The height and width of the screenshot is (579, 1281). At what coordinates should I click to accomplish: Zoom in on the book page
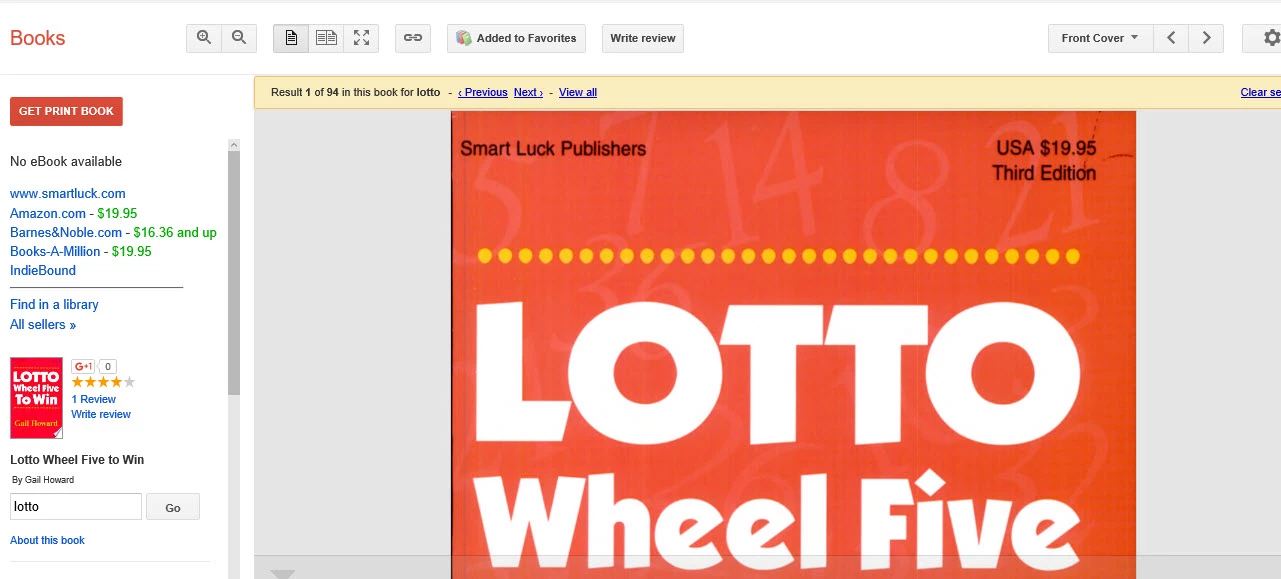click(x=204, y=38)
